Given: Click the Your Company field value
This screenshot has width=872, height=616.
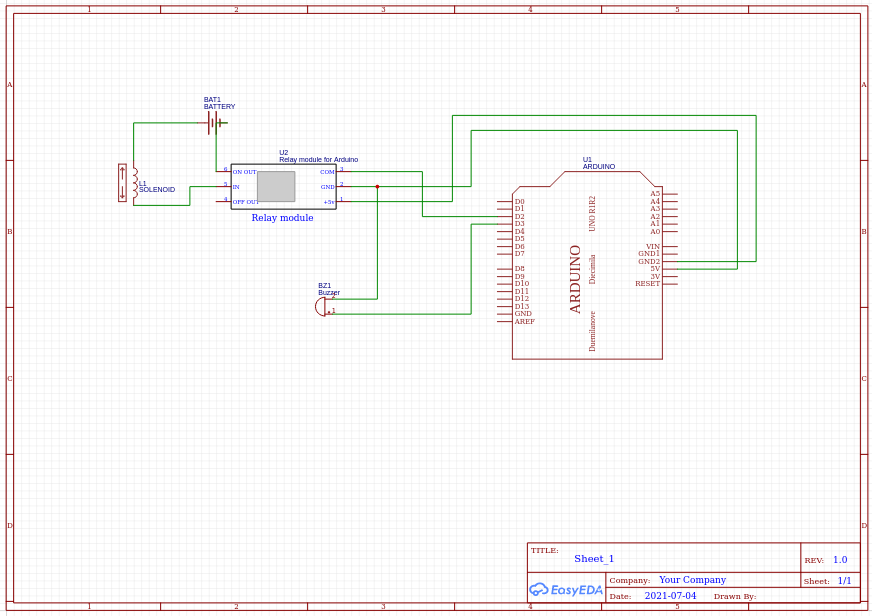Looking at the screenshot, I should (x=692, y=580).
